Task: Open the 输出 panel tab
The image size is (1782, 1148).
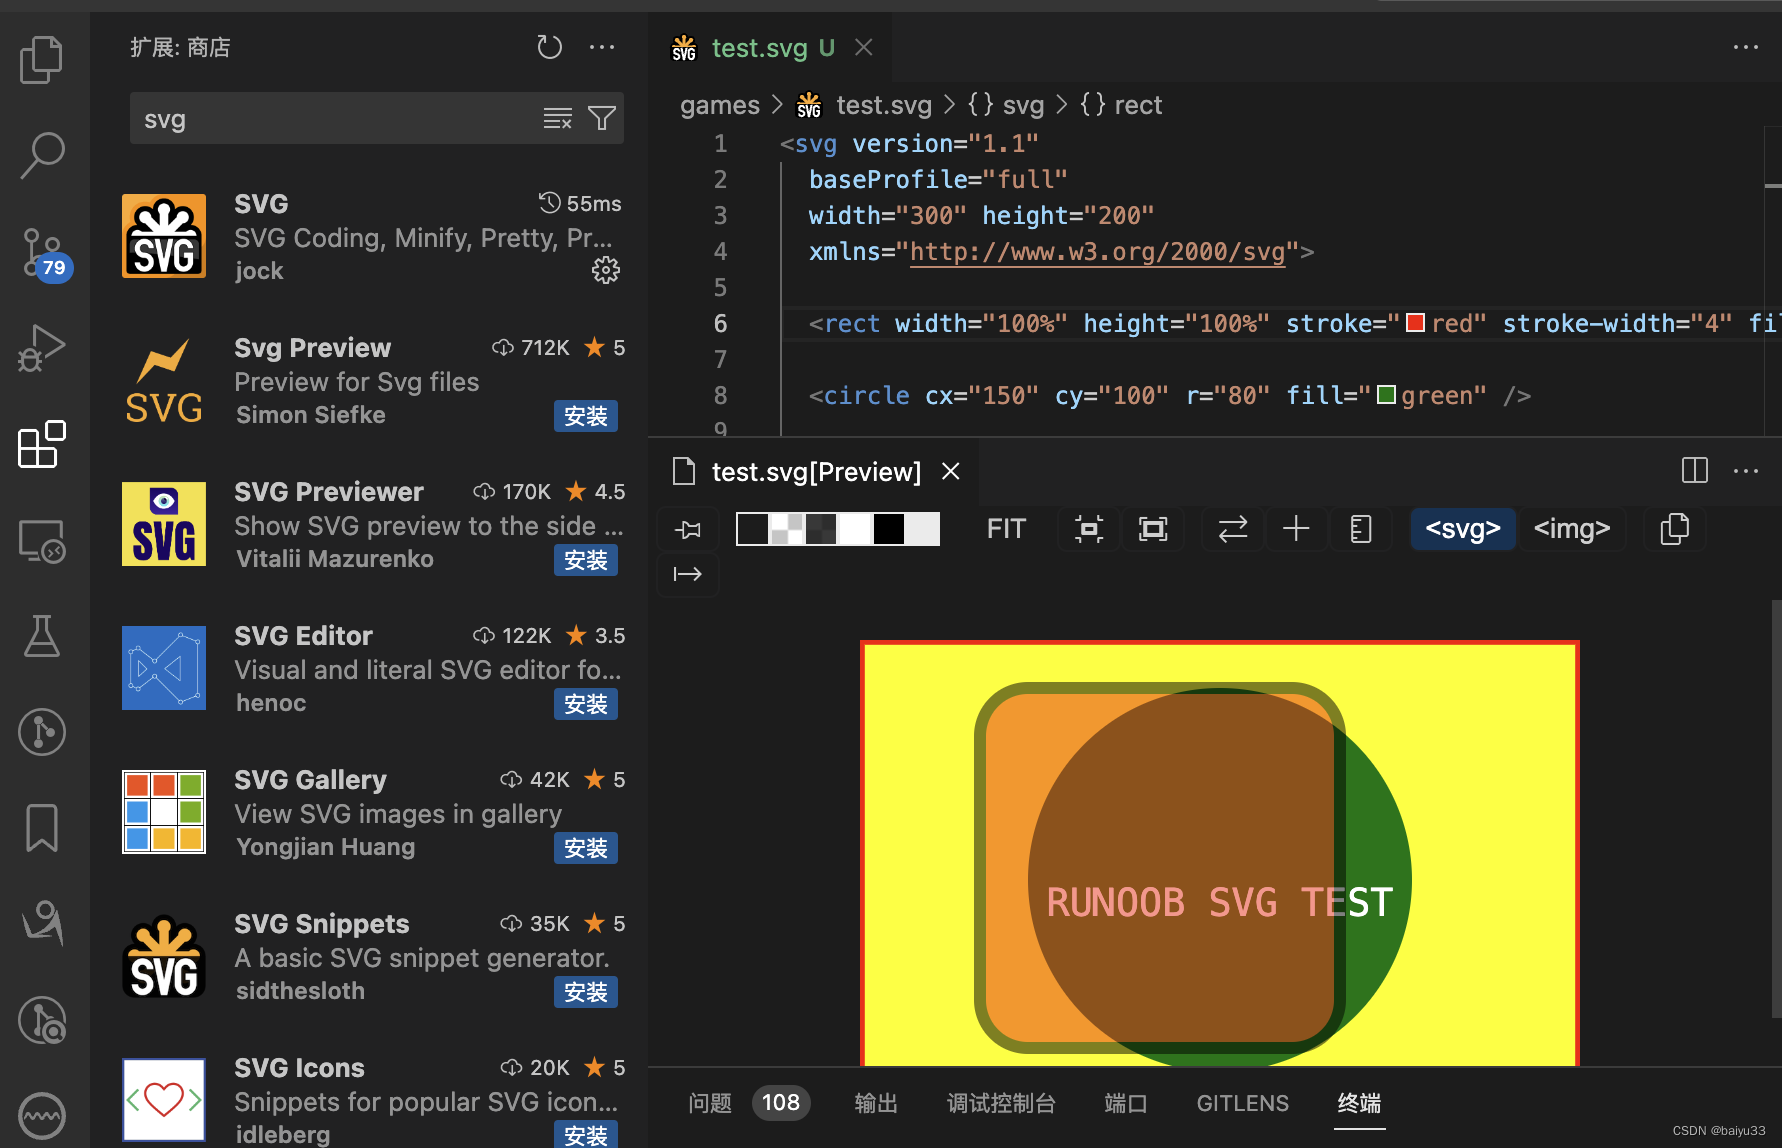Action: (x=876, y=1103)
